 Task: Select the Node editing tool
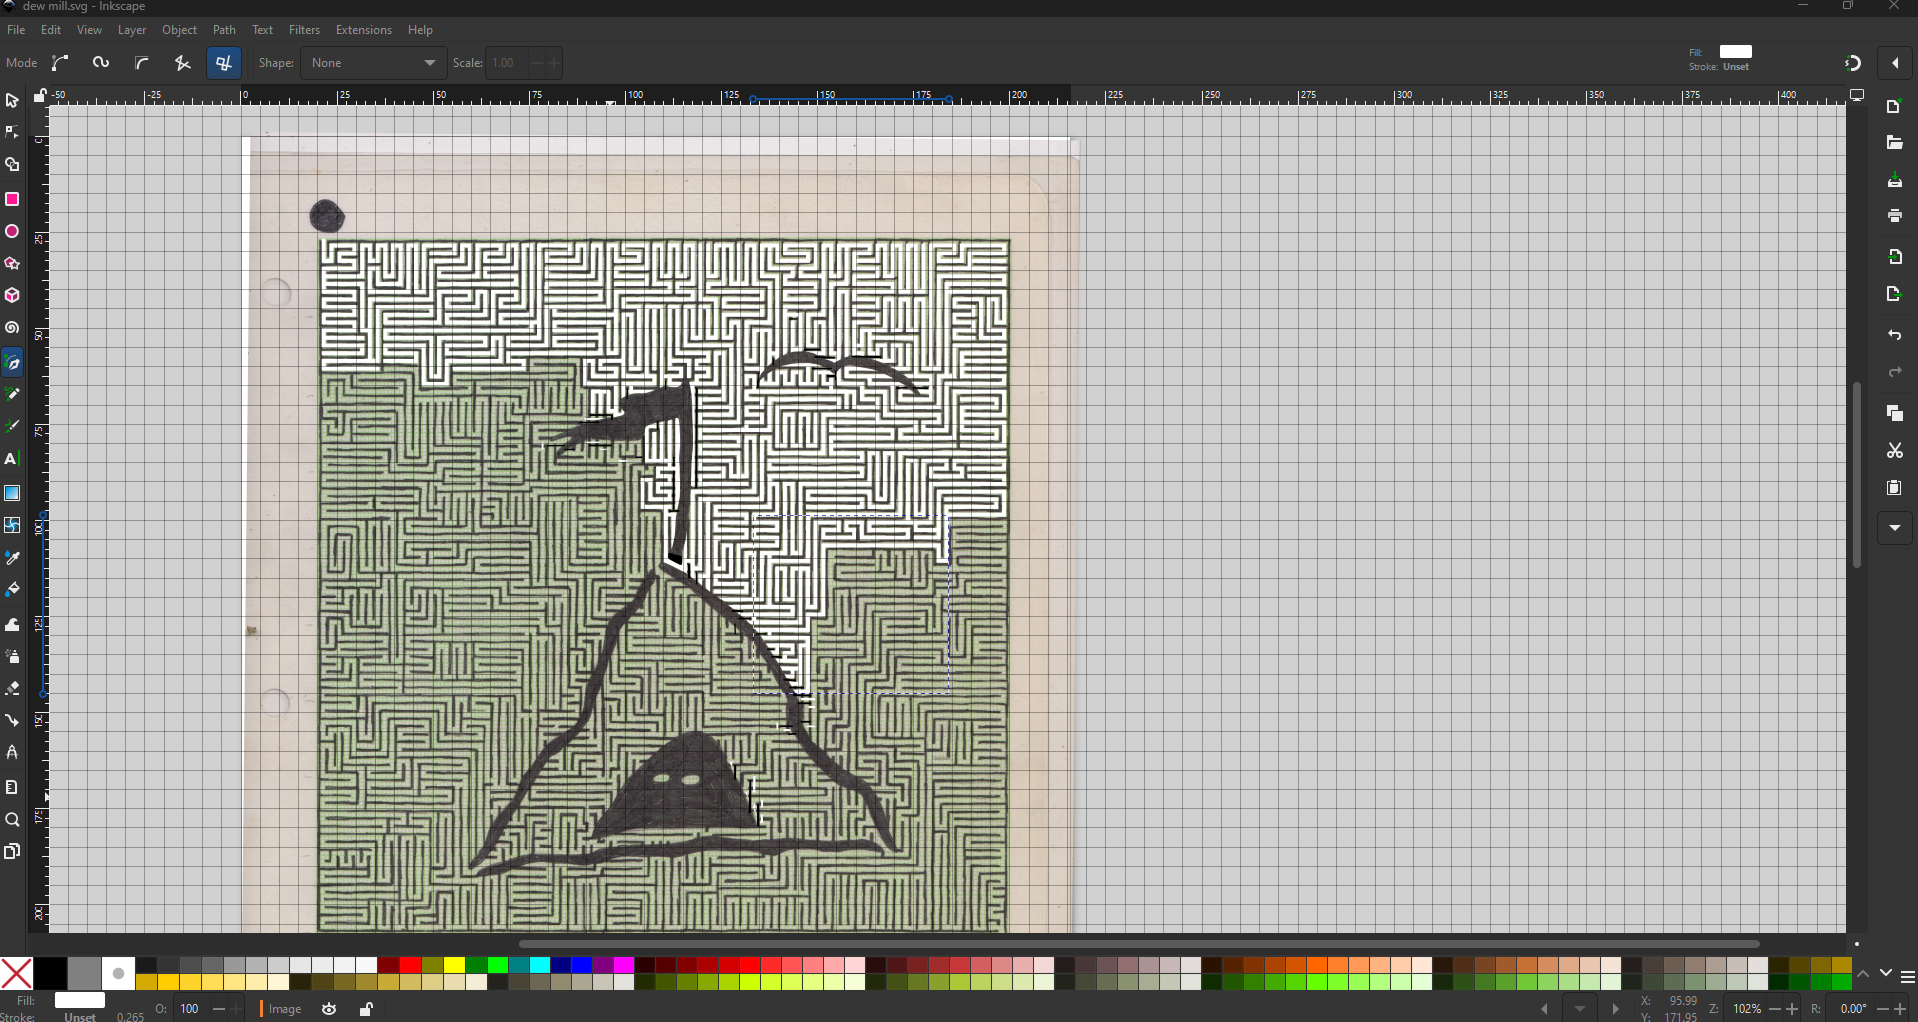point(12,133)
